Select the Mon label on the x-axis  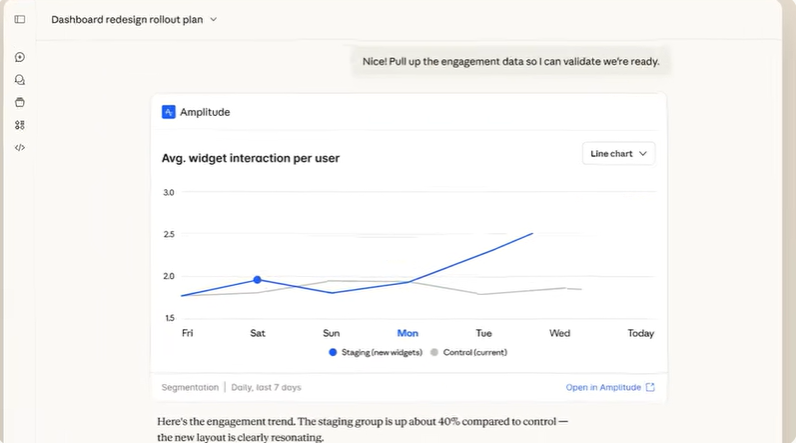coord(408,333)
